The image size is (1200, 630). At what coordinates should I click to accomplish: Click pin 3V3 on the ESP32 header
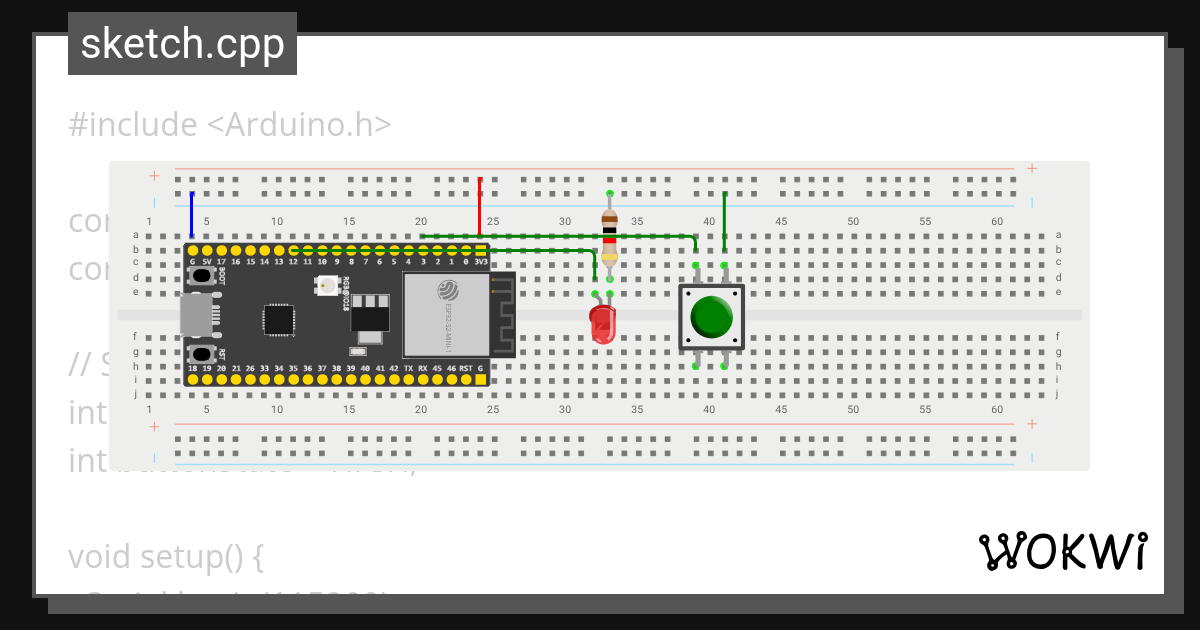481,251
